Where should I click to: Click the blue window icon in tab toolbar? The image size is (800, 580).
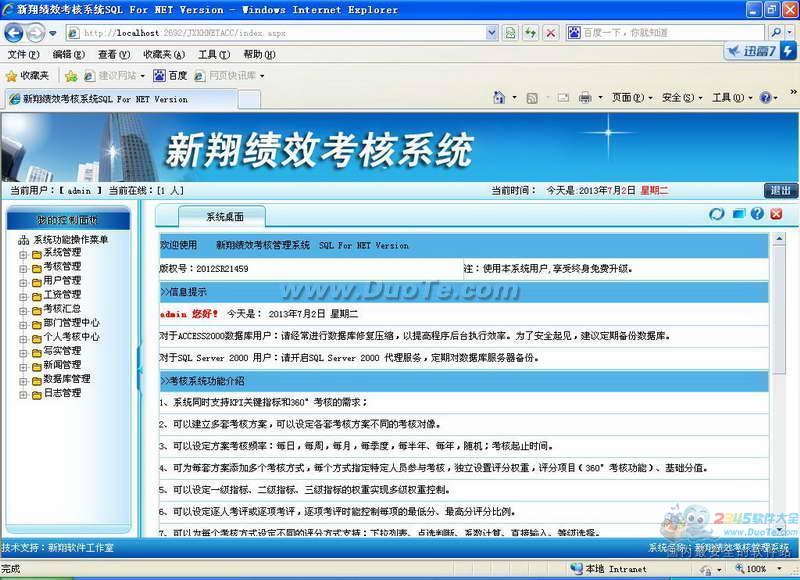[x=738, y=214]
